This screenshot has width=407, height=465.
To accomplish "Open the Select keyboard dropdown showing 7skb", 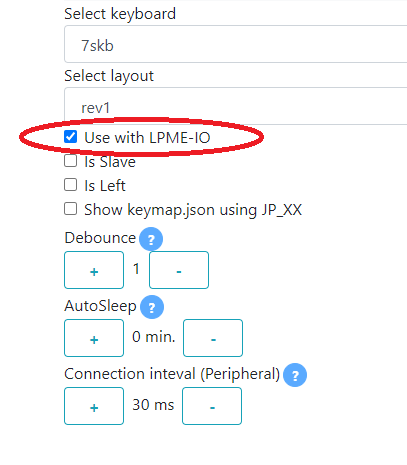I will 236,44.
